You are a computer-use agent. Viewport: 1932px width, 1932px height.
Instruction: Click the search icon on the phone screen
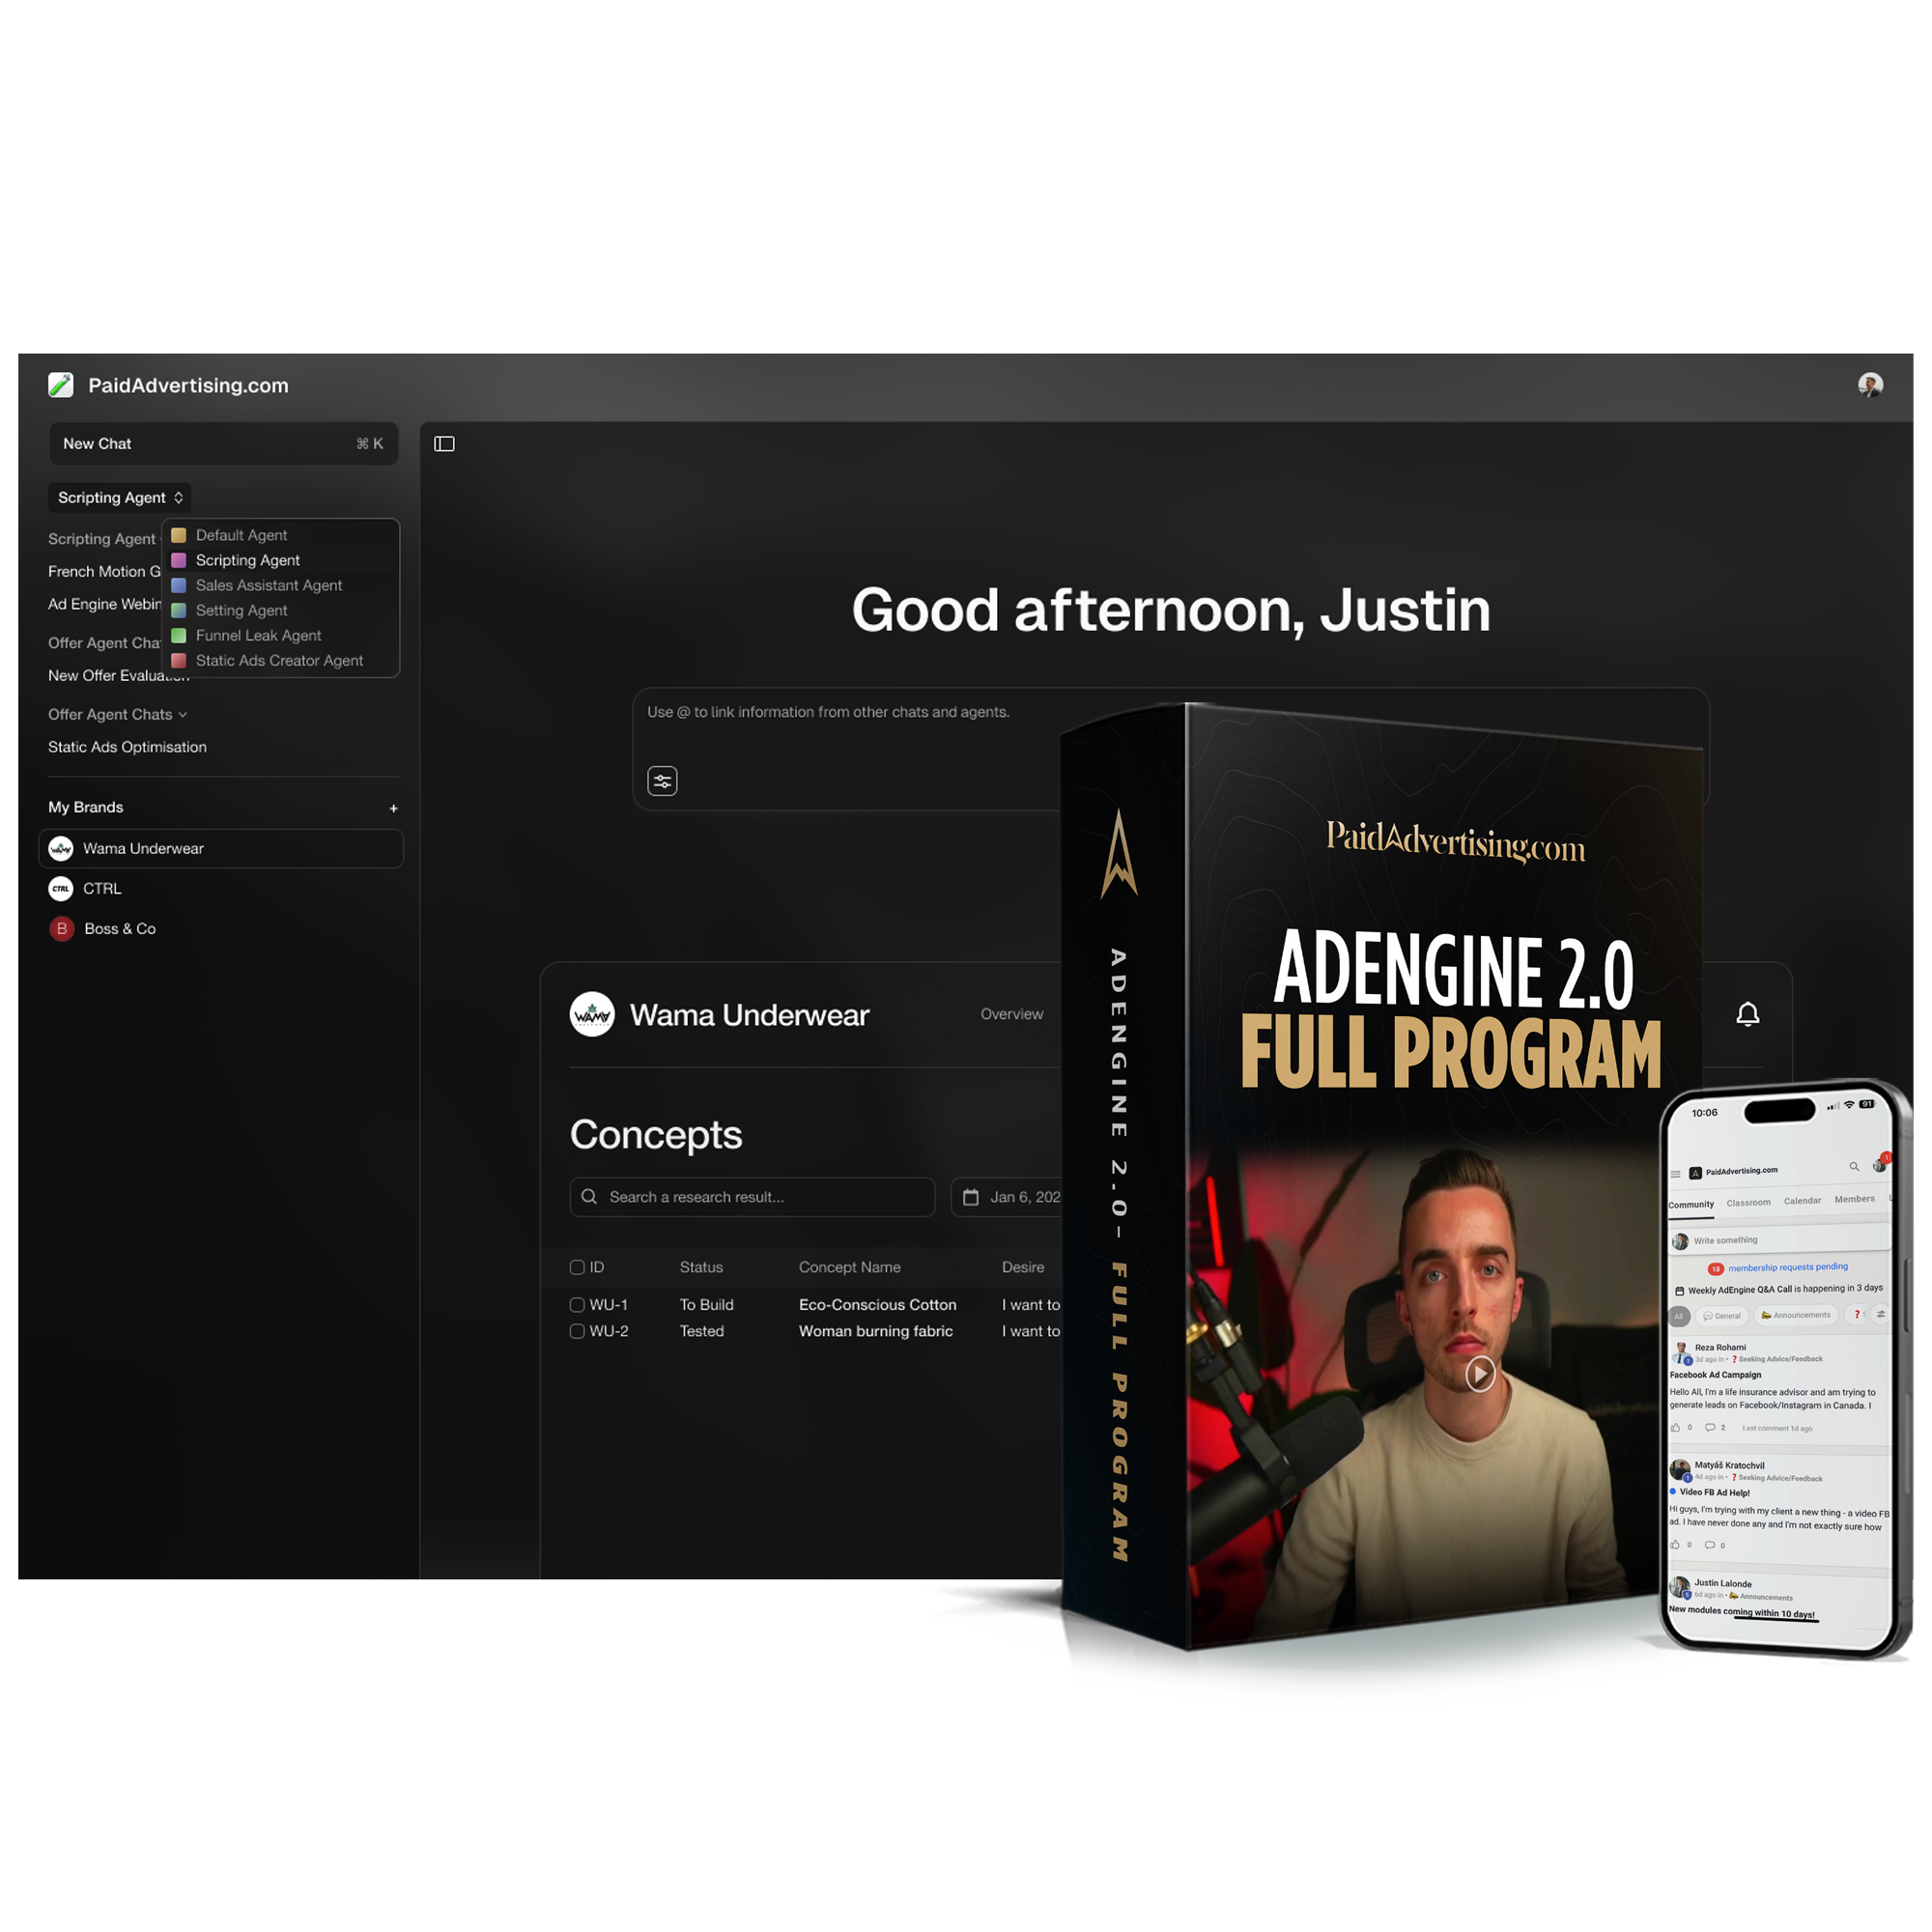click(x=1853, y=1166)
